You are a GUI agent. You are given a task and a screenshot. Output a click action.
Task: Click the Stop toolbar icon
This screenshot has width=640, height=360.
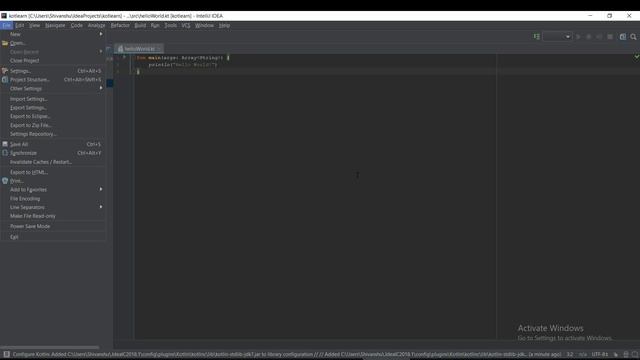[610, 37]
